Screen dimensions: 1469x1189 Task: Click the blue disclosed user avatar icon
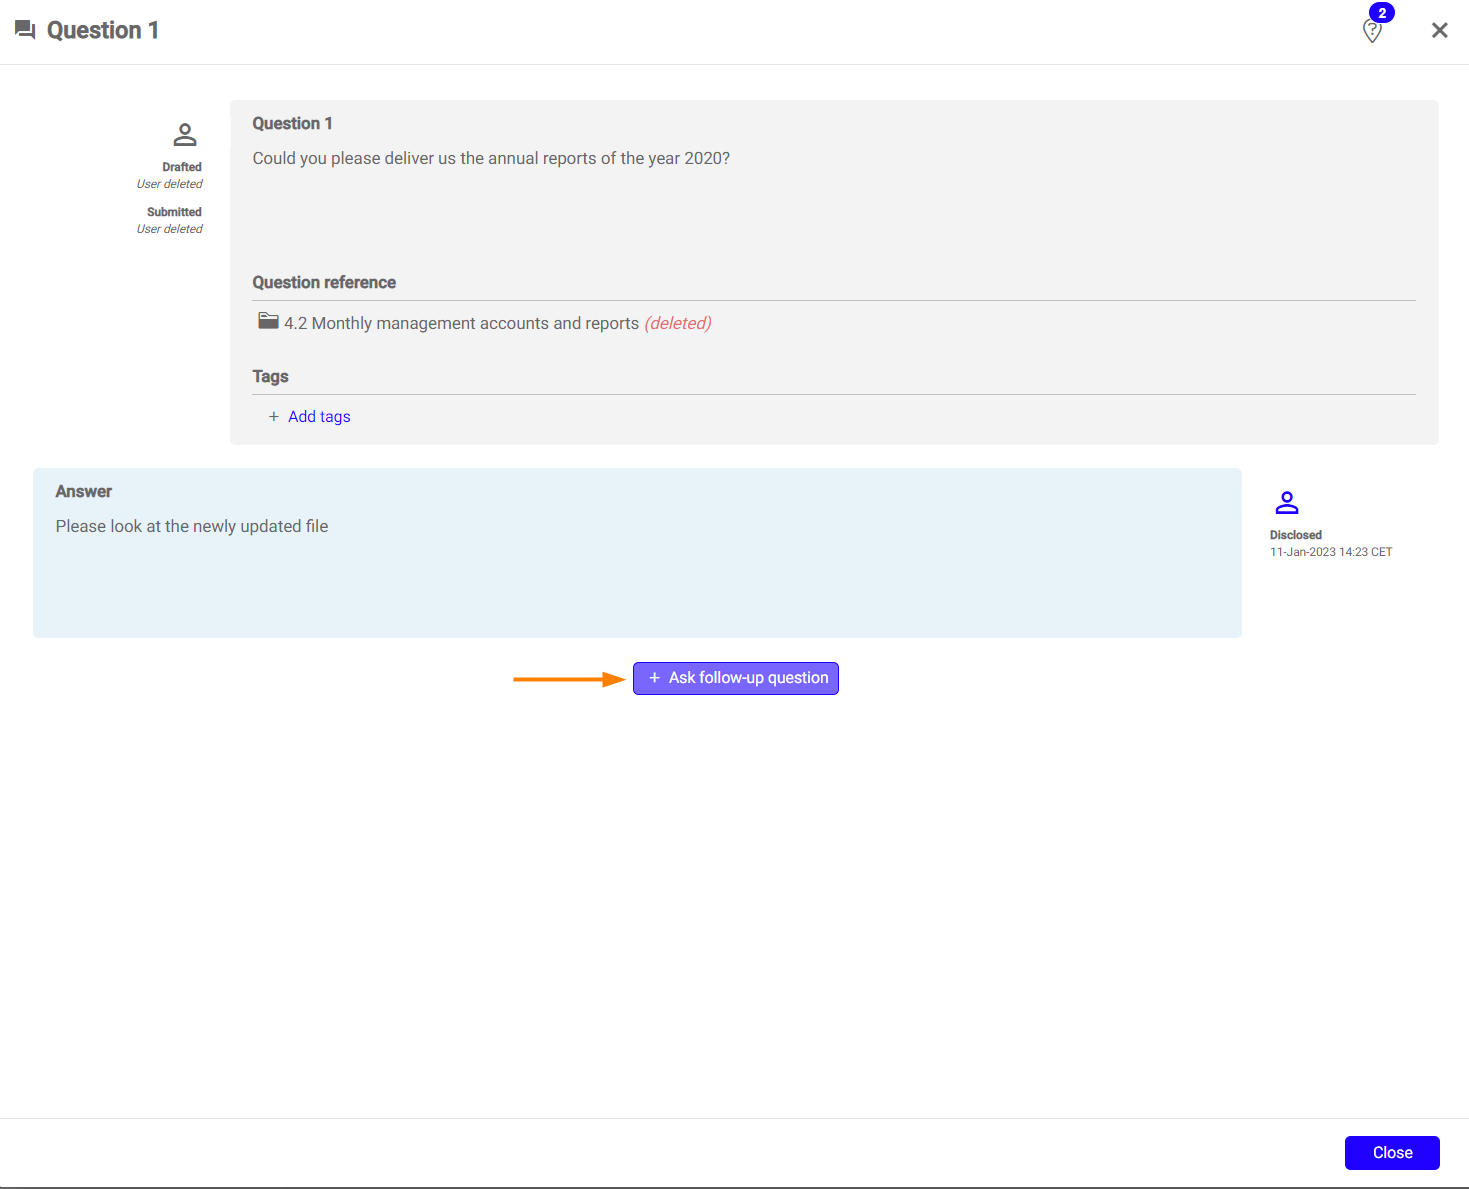pyautogui.click(x=1287, y=502)
